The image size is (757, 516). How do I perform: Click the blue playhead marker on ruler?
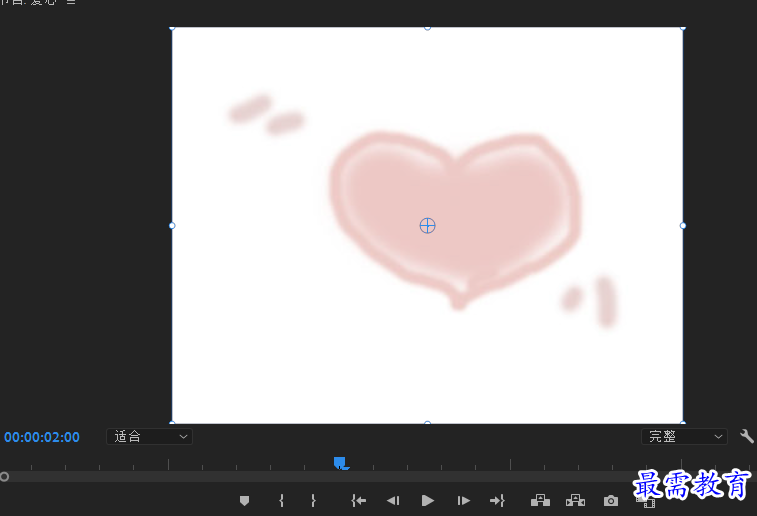340,463
